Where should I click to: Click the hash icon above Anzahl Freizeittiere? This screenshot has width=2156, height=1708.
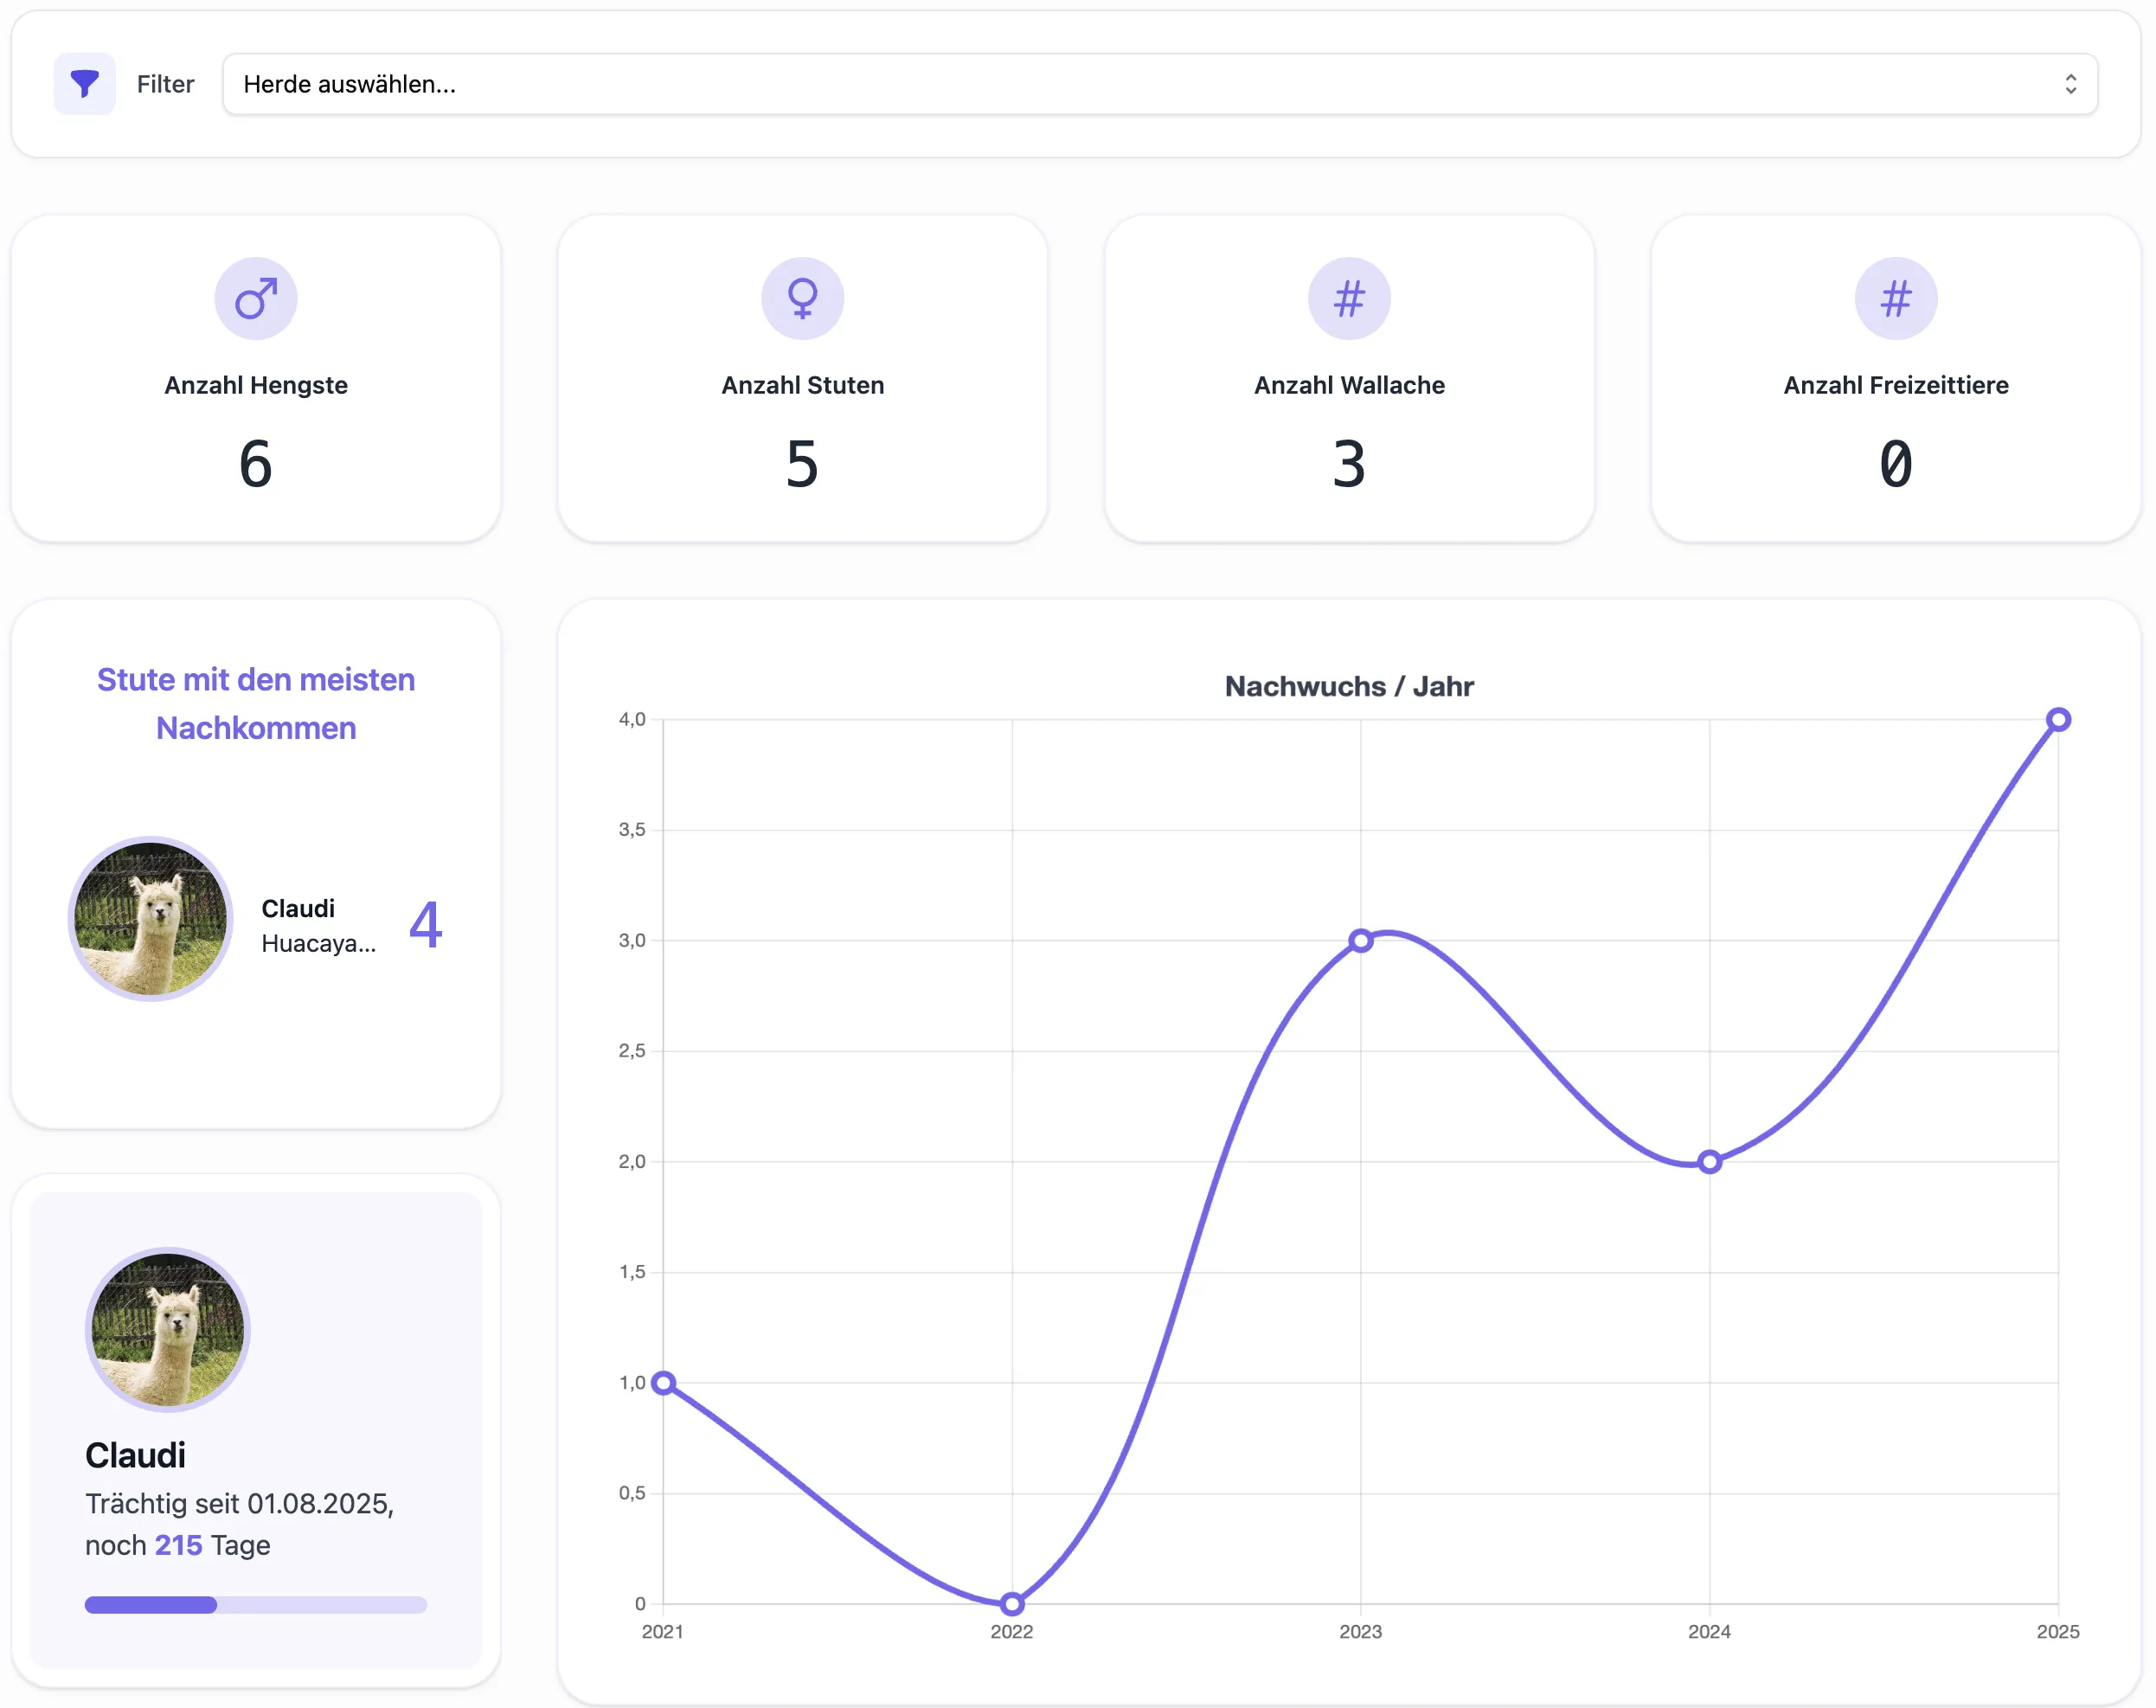point(1895,297)
